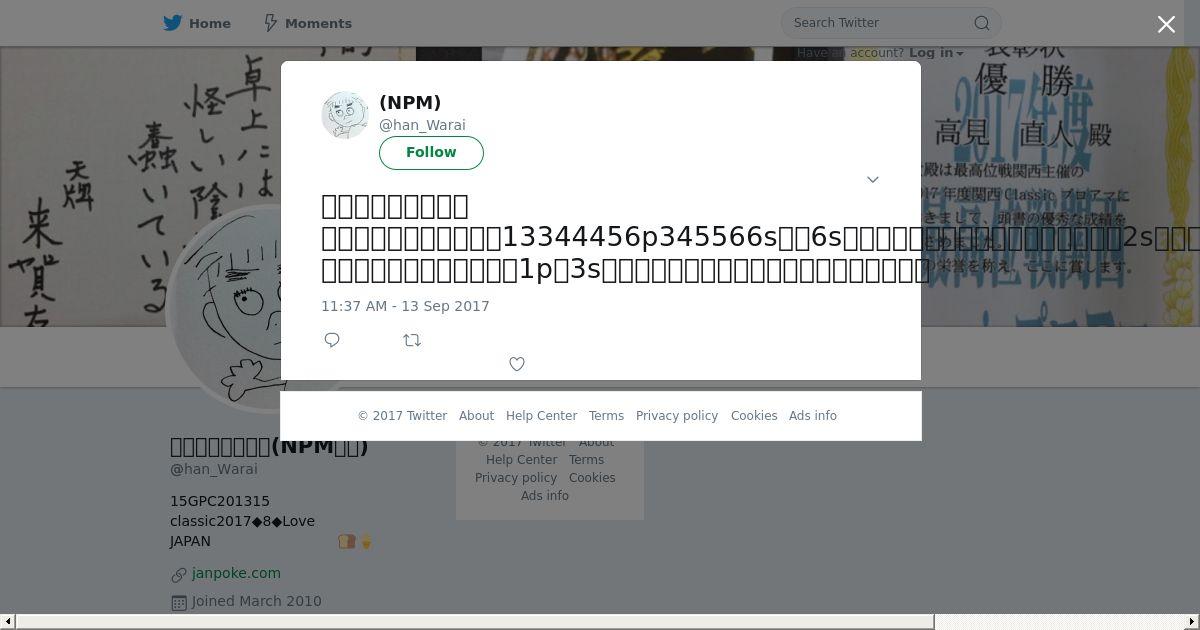Screen dimensions: 1200x630
Task: Open the Privacy policy link in dialog footer
Action: coord(677,416)
